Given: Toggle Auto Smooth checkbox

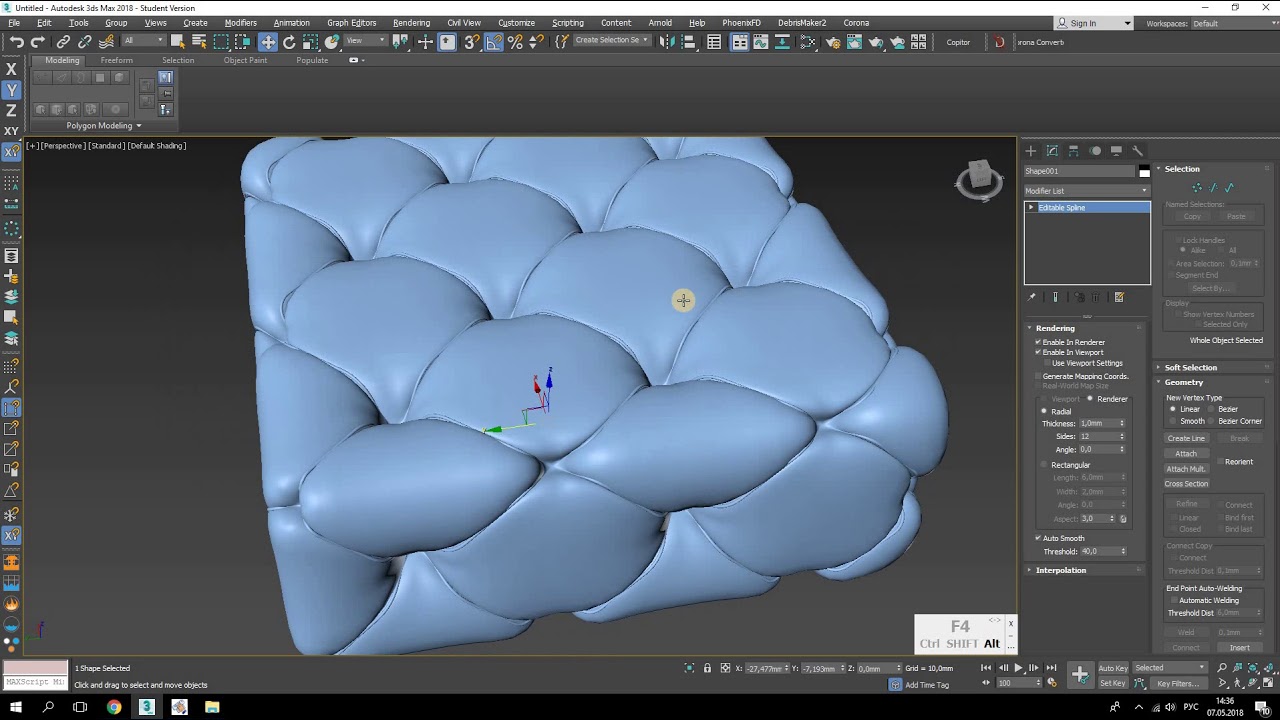Looking at the screenshot, I should pos(1038,538).
